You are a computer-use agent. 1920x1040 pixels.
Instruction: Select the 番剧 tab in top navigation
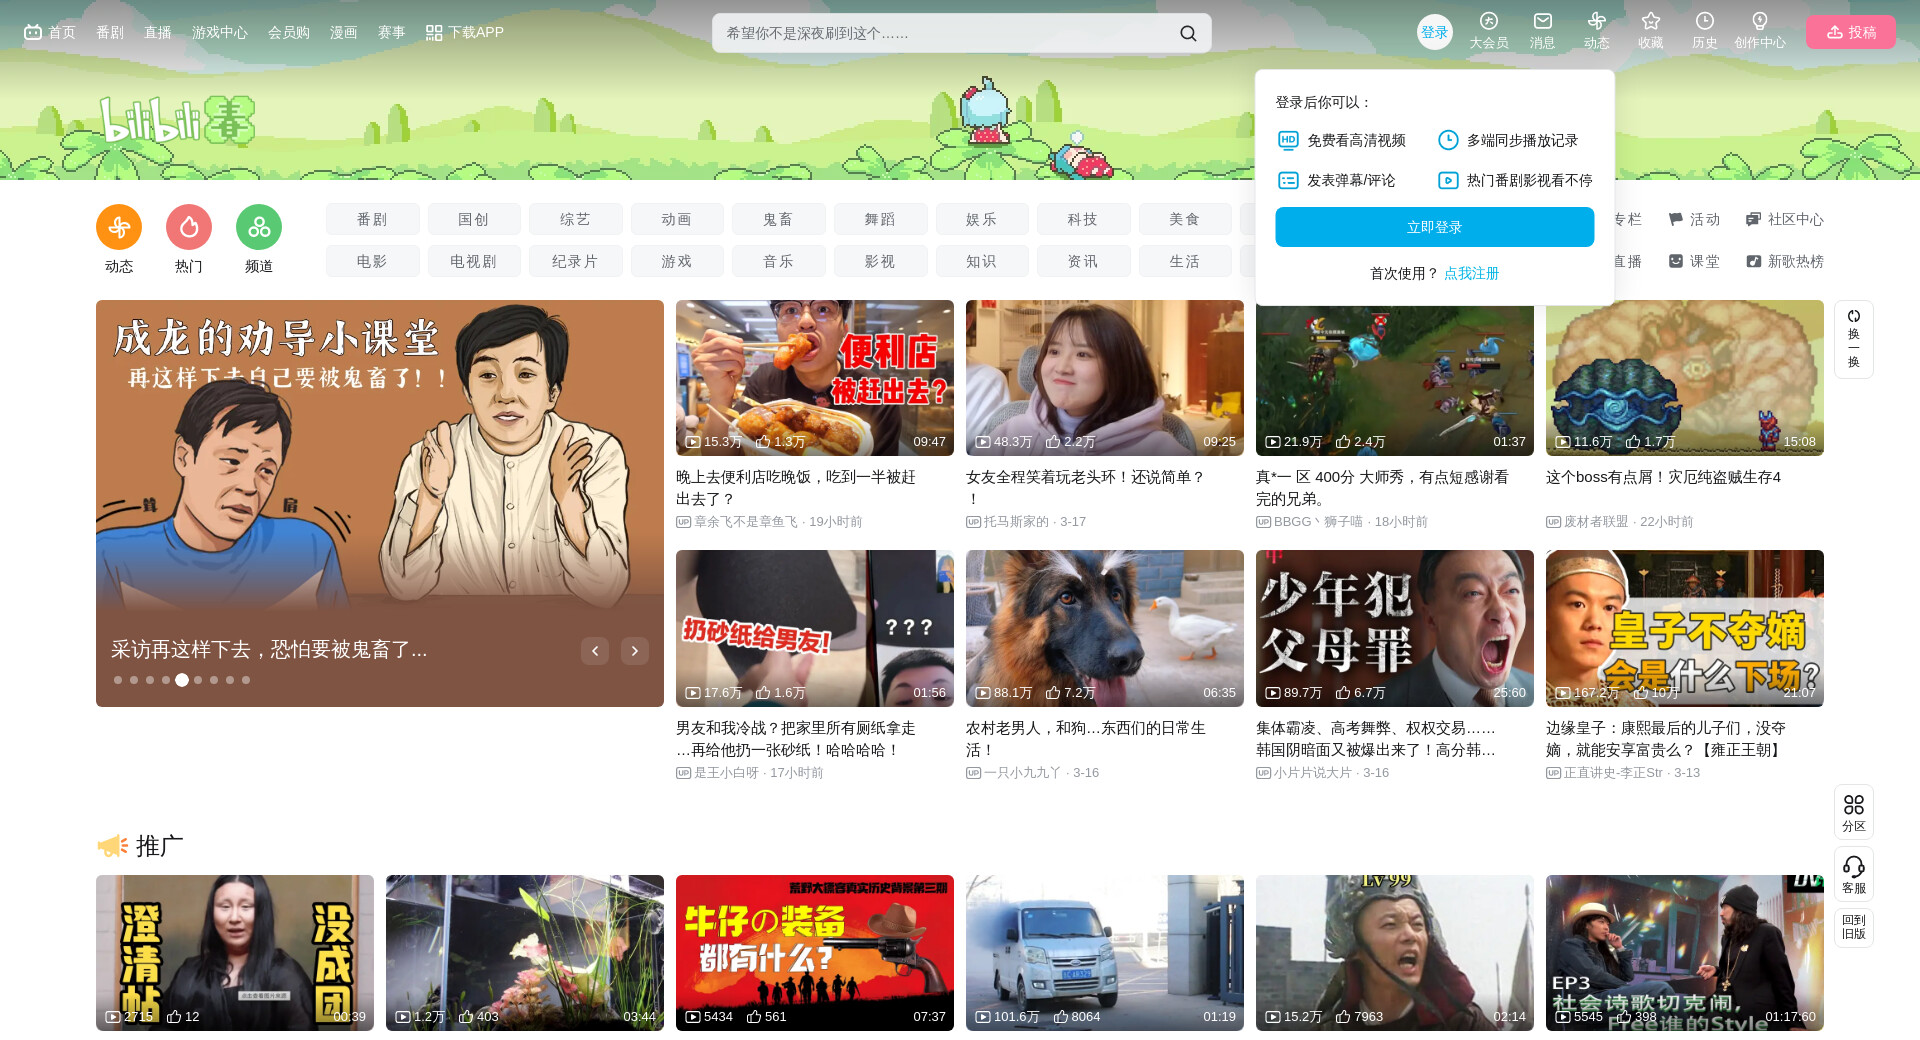tap(110, 32)
